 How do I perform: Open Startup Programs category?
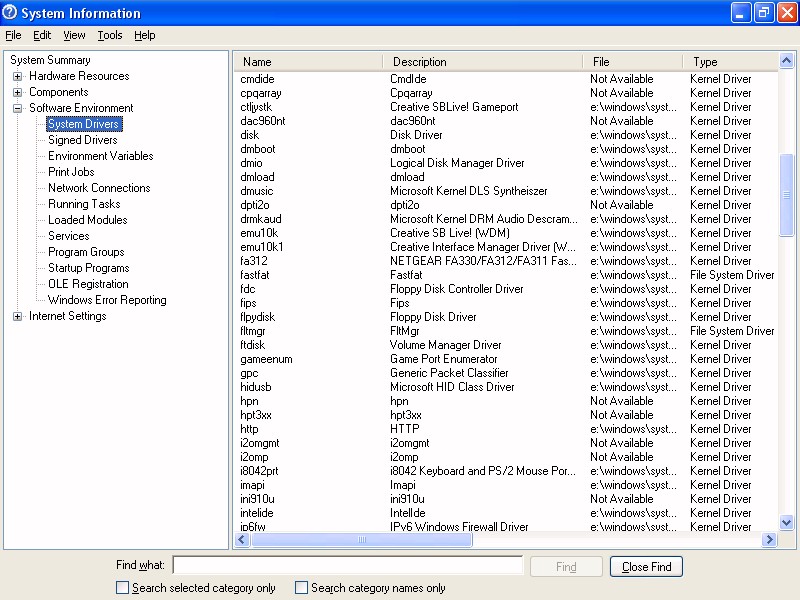pyautogui.click(x=88, y=268)
